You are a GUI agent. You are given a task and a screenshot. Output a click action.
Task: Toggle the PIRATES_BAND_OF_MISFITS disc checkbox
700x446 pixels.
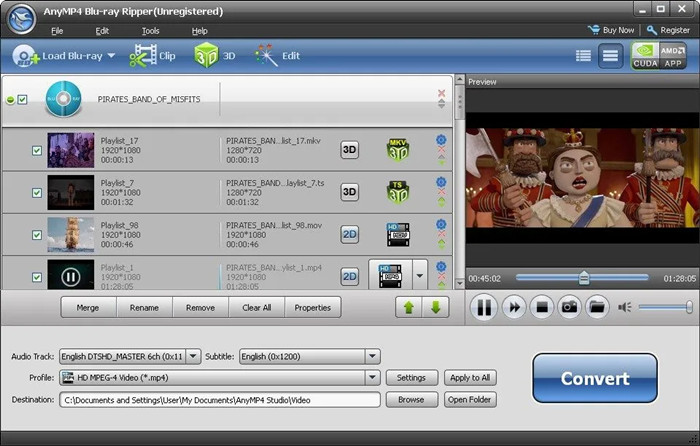22,100
